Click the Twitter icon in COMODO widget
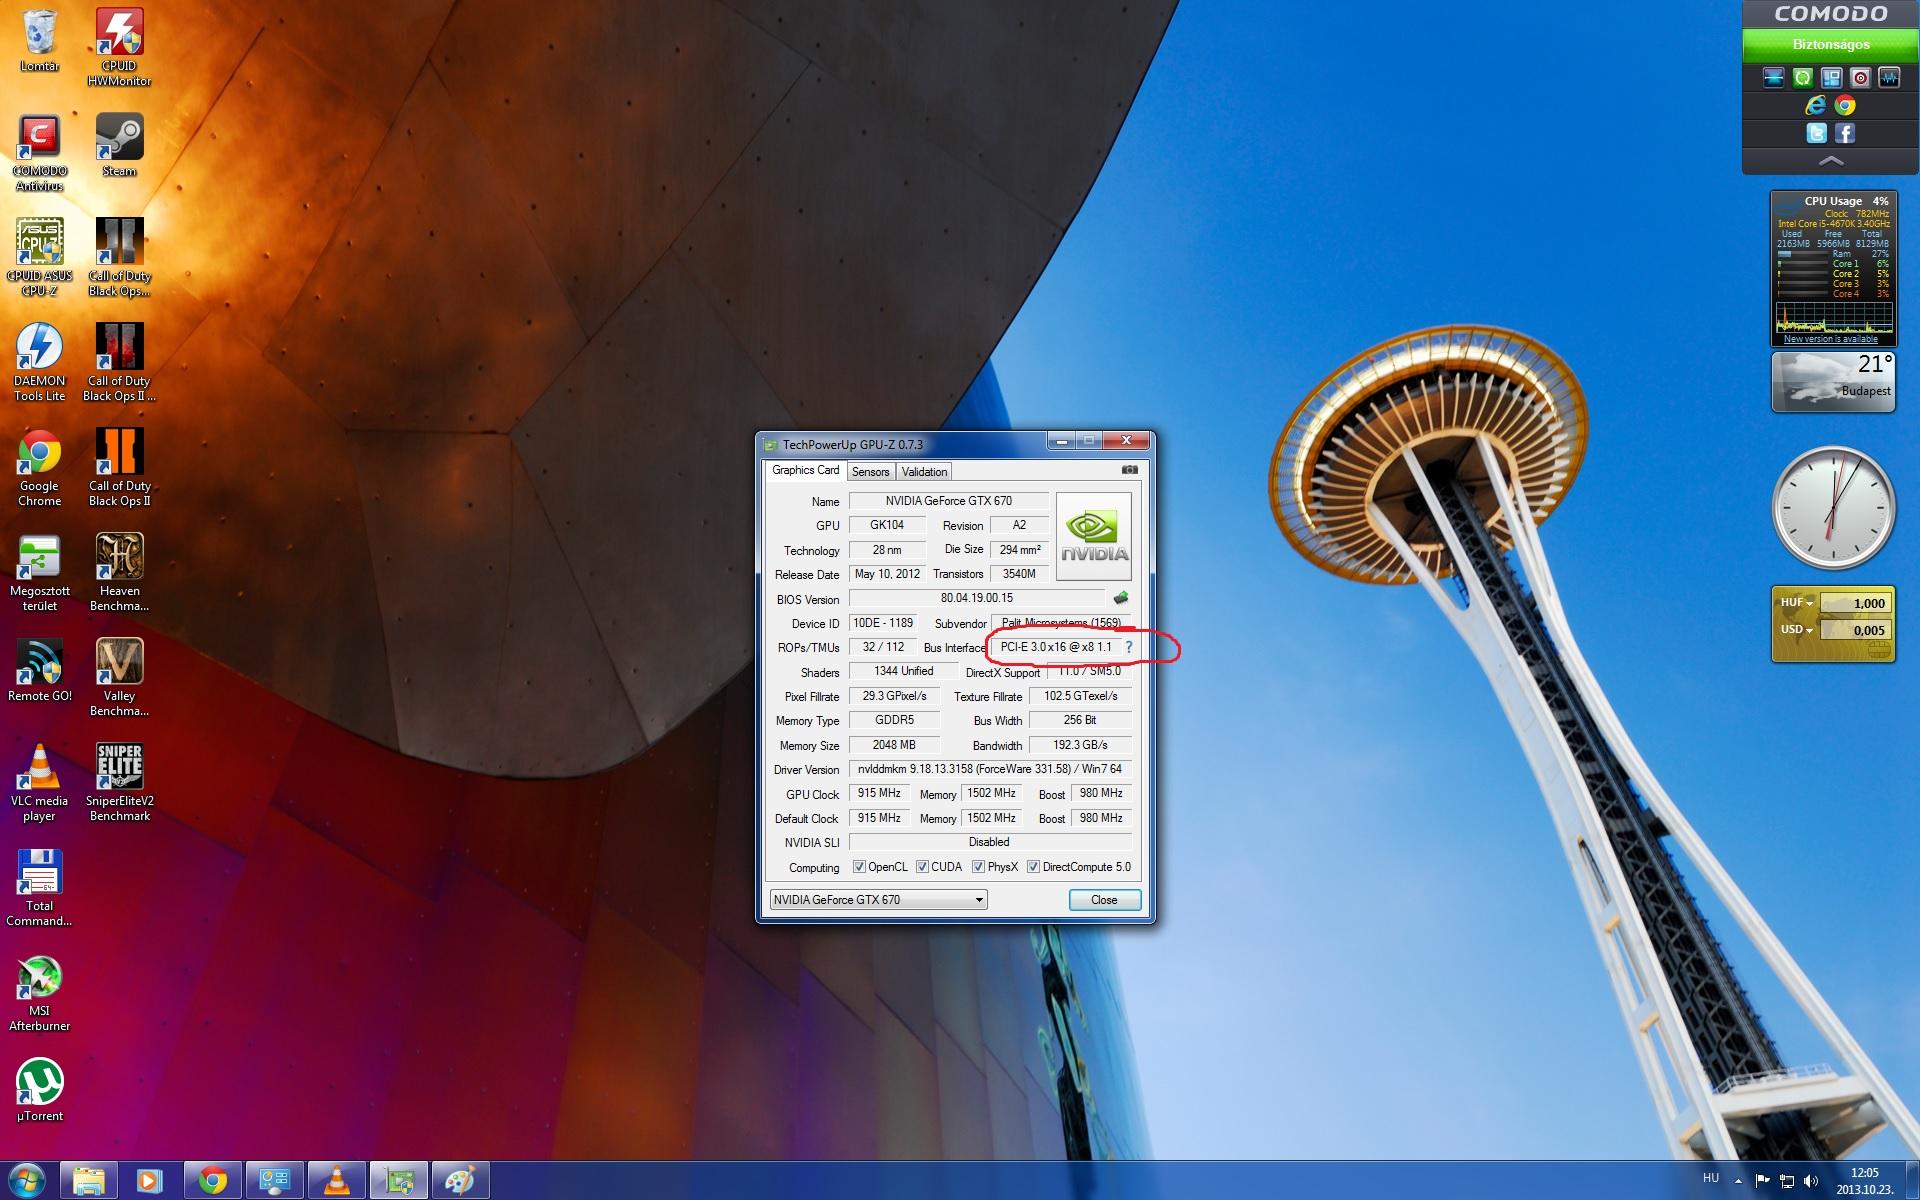This screenshot has width=1920, height=1200. (1817, 133)
